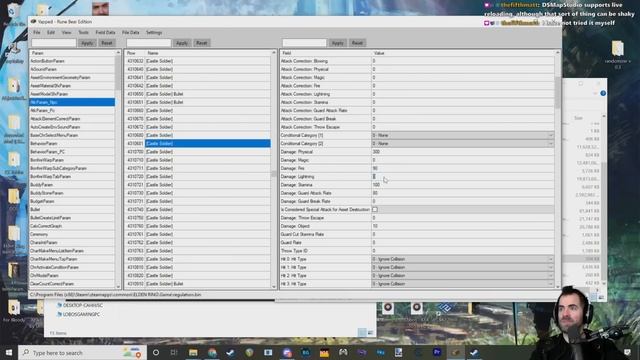Open Hit 0: Hit Type dropdown
Viewport: 640px width, 360px height.
tap(462, 259)
